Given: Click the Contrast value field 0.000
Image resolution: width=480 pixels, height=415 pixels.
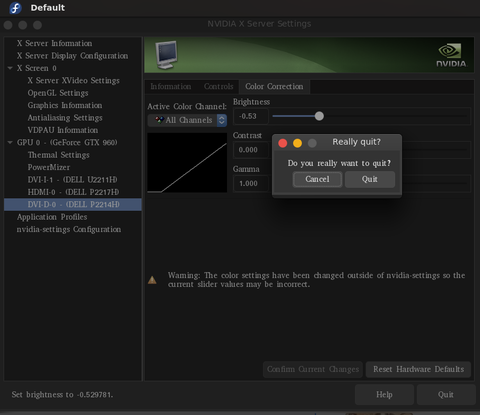Looking at the screenshot, I should point(251,150).
